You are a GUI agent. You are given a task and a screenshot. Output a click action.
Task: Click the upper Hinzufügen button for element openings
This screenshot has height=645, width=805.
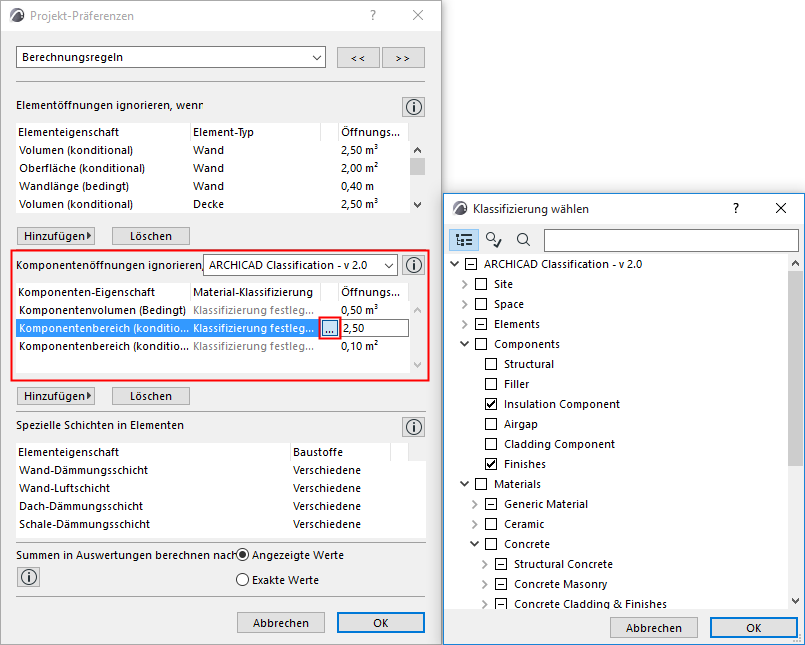(56, 236)
